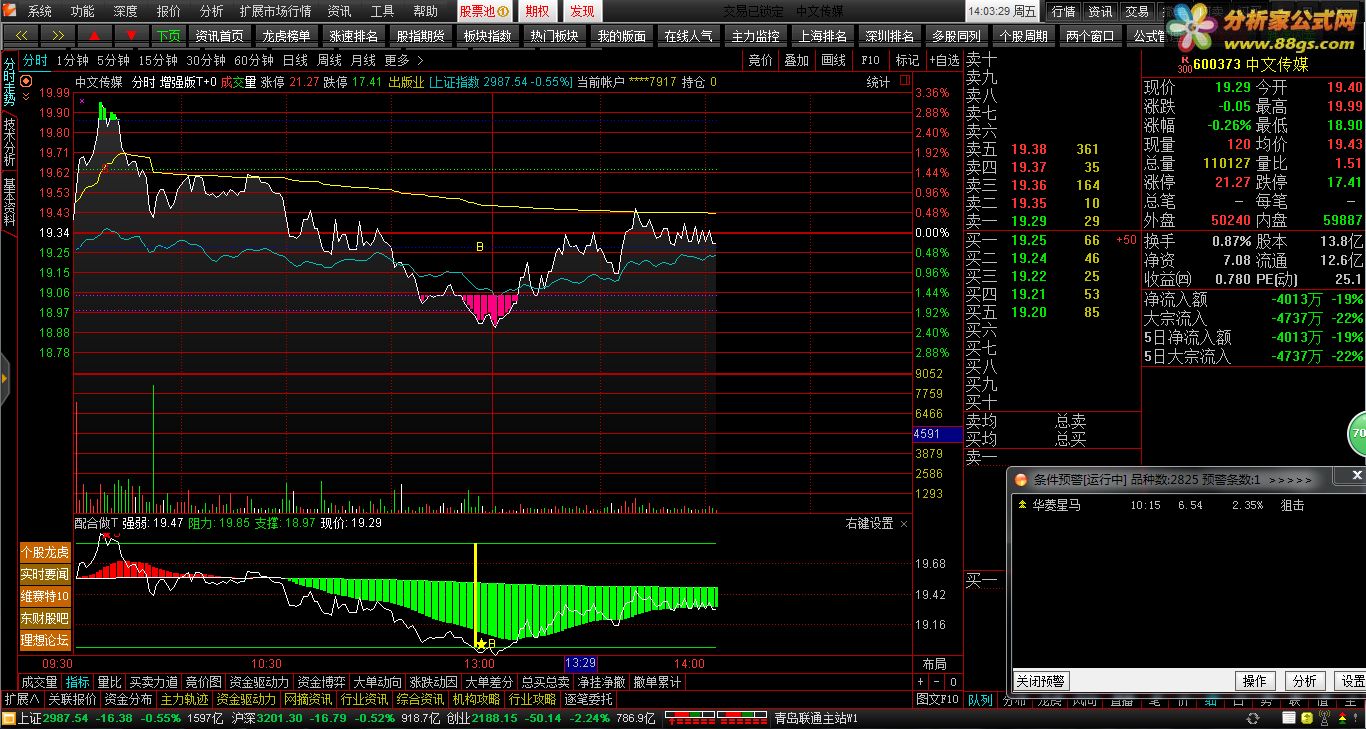Open 板块指数 sector index
Screen dimensions: 1366x729
coord(488,35)
